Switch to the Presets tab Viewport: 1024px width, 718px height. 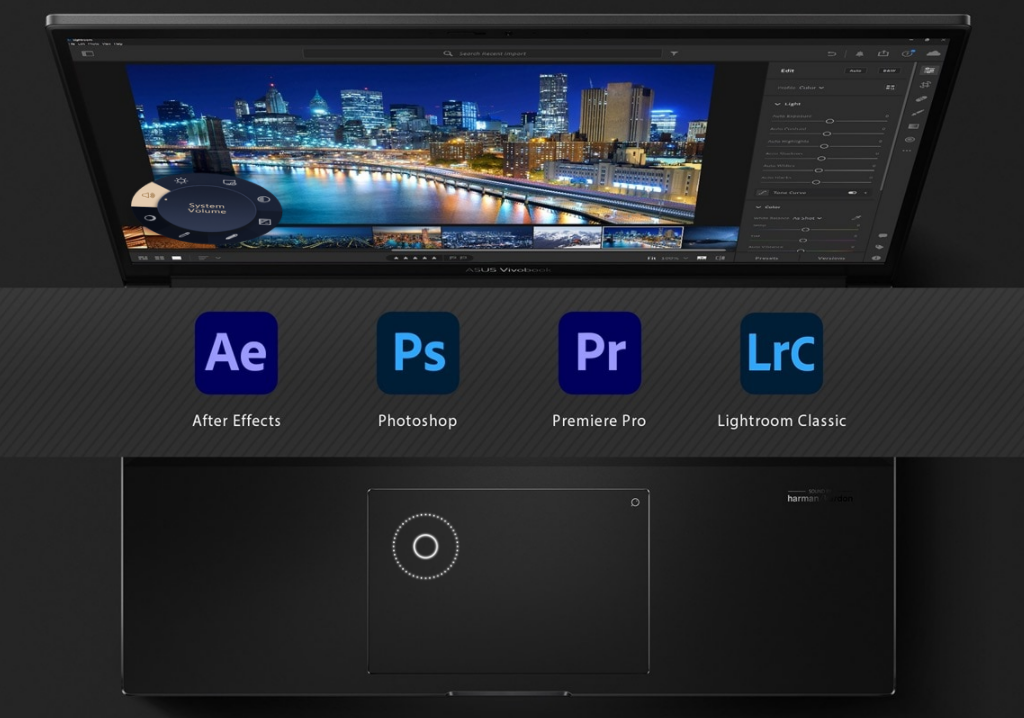[x=769, y=257]
